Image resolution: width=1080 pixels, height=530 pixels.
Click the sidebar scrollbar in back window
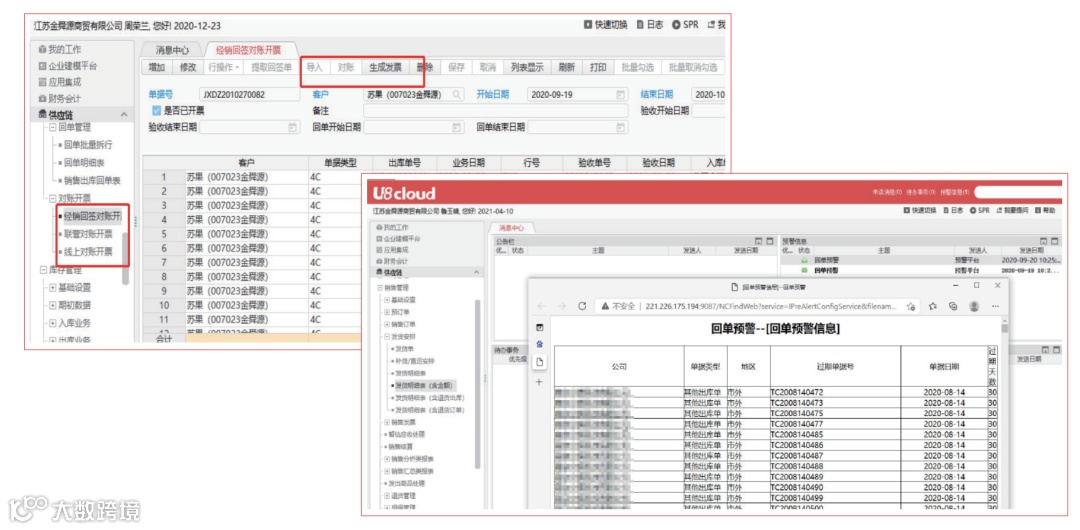point(125,258)
